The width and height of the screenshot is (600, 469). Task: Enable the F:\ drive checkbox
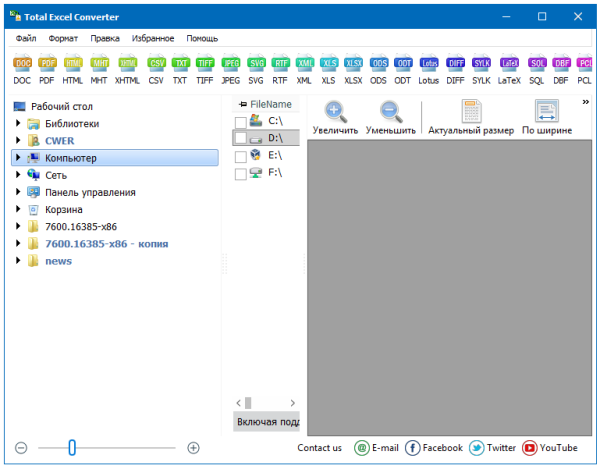pos(240,174)
